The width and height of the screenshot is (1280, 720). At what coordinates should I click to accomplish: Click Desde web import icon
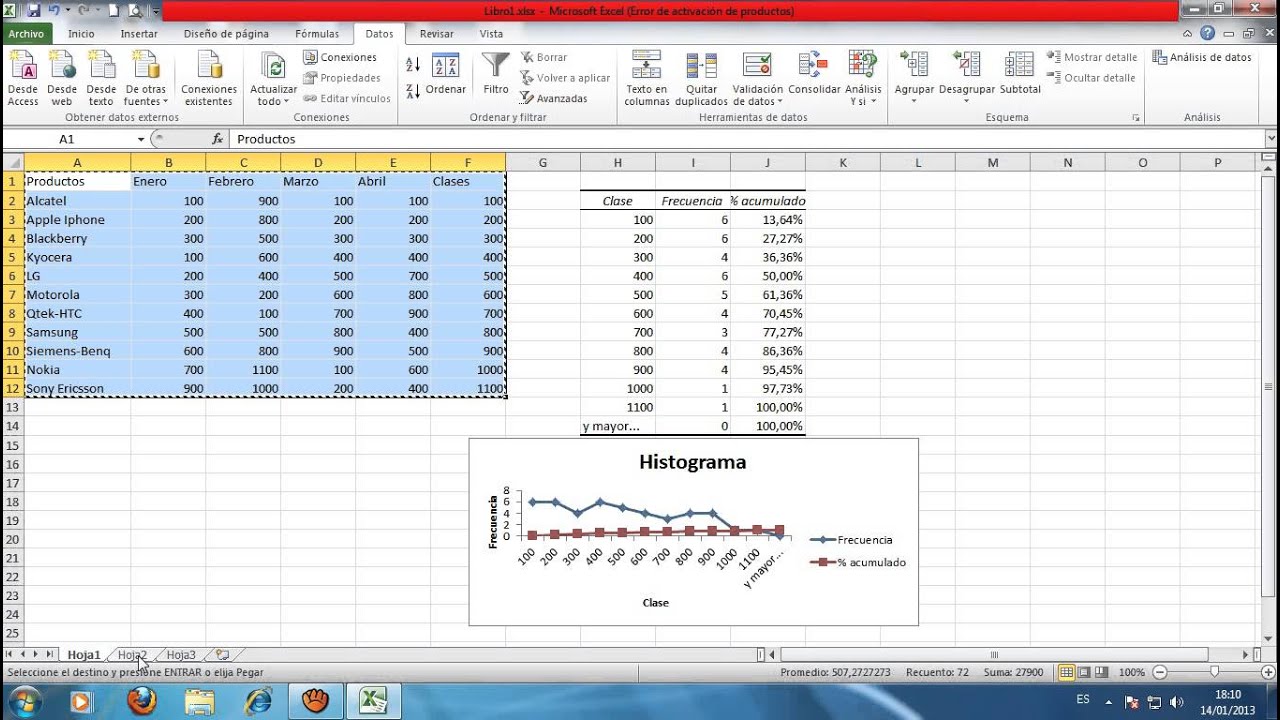tap(62, 66)
